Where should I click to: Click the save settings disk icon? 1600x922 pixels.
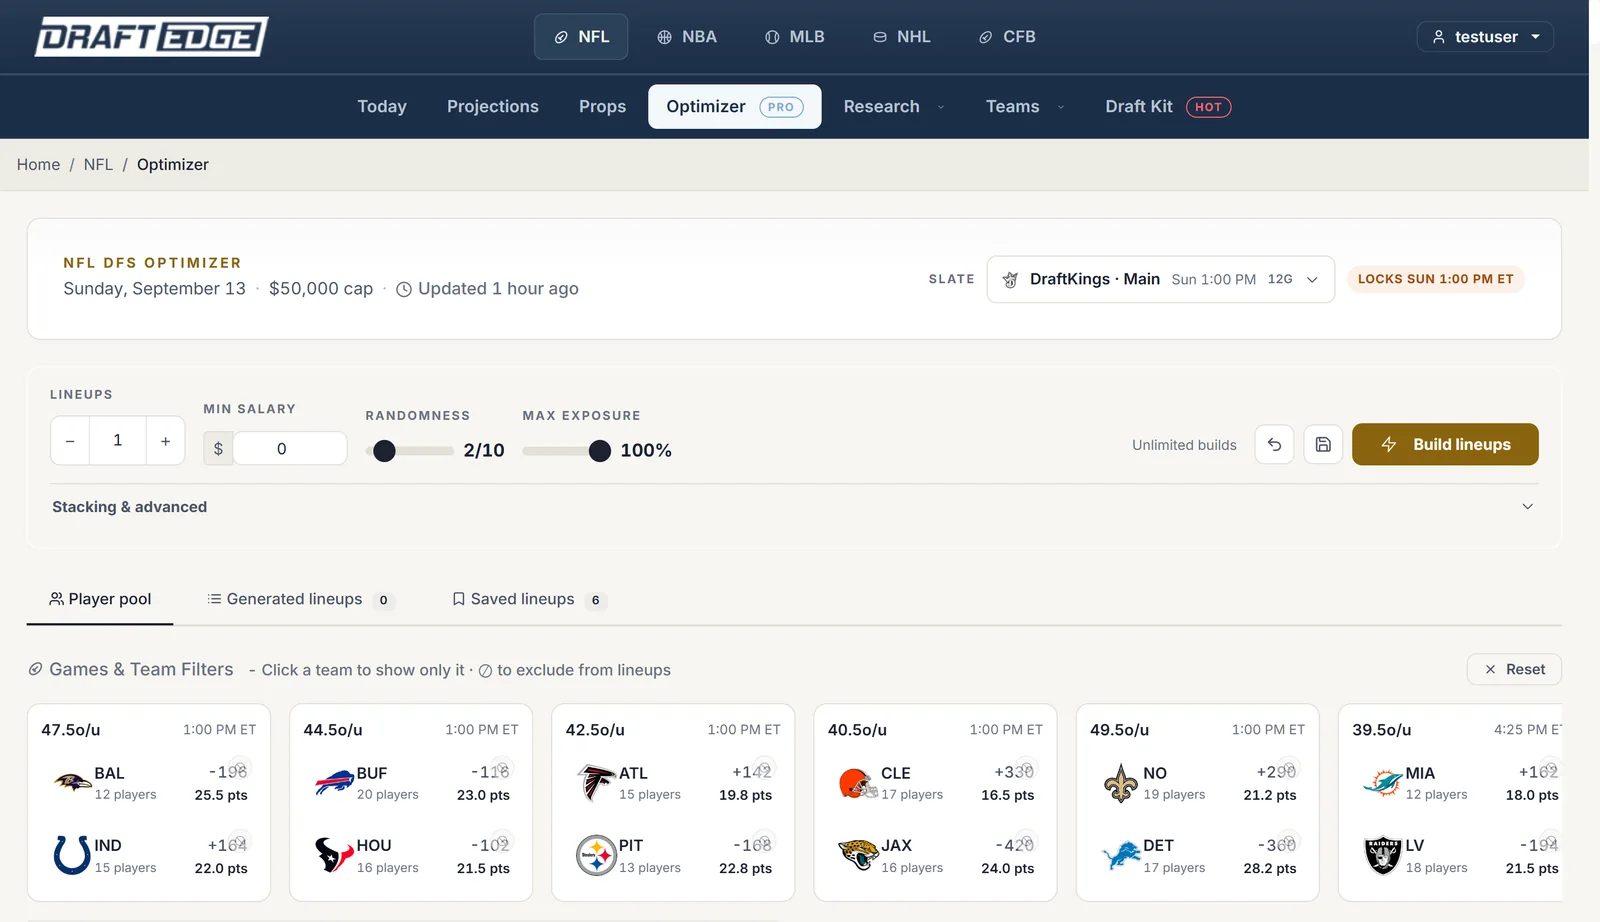tap(1323, 445)
